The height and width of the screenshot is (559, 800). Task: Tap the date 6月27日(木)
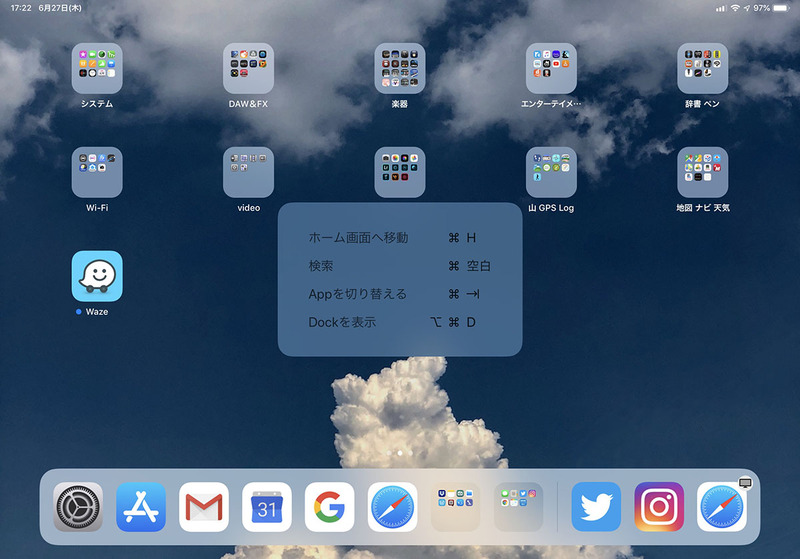60,8
